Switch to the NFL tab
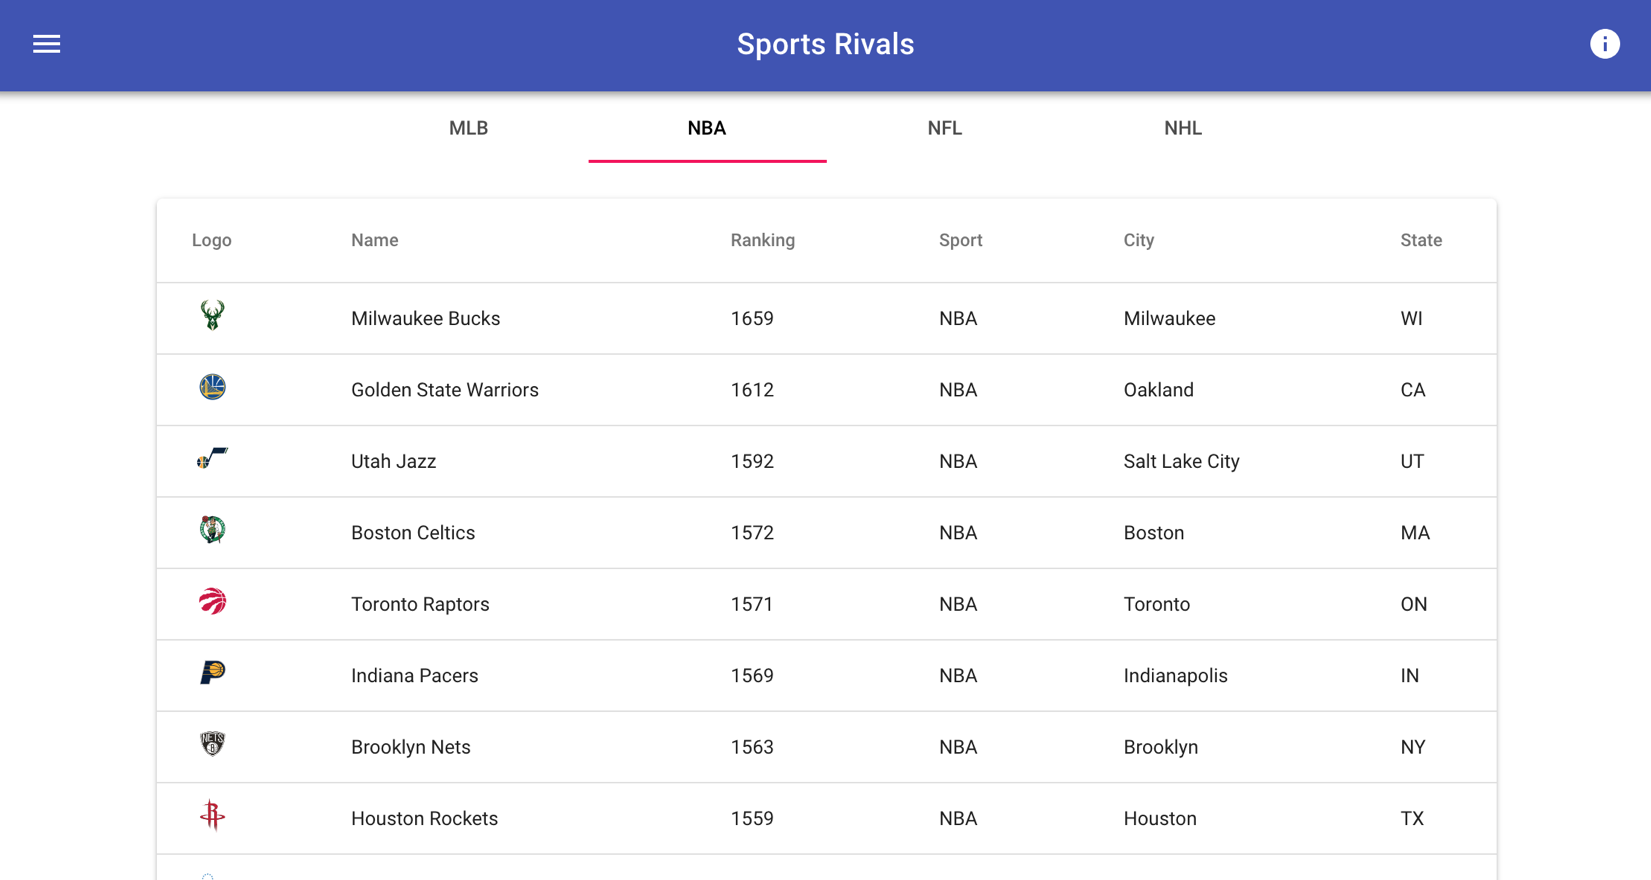The image size is (1651, 880). click(945, 128)
